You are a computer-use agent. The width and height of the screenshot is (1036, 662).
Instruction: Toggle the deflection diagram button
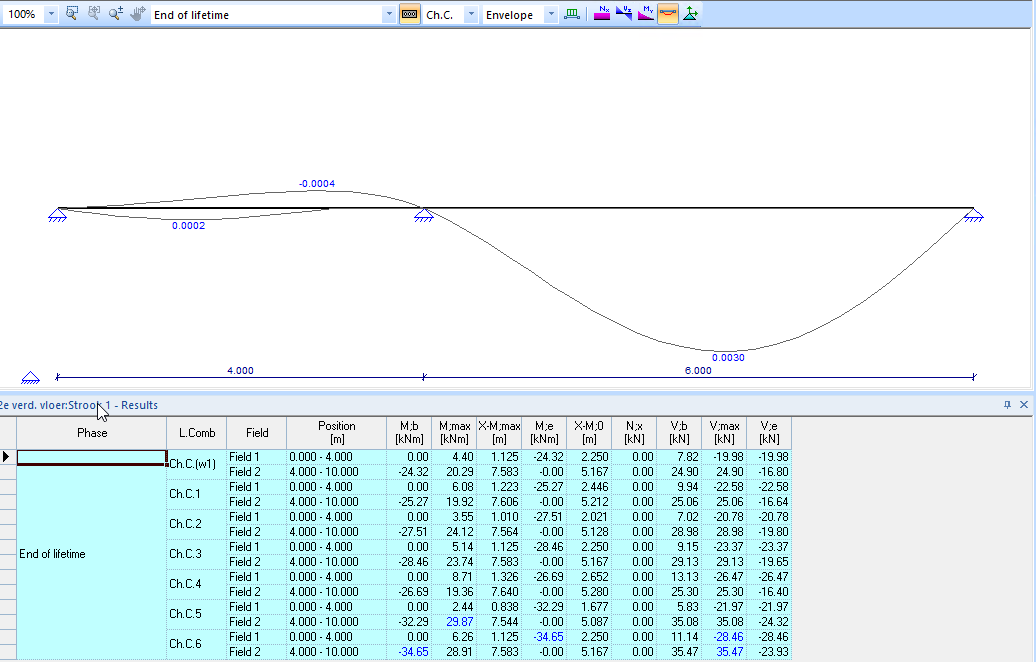pyautogui.click(x=668, y=14)
